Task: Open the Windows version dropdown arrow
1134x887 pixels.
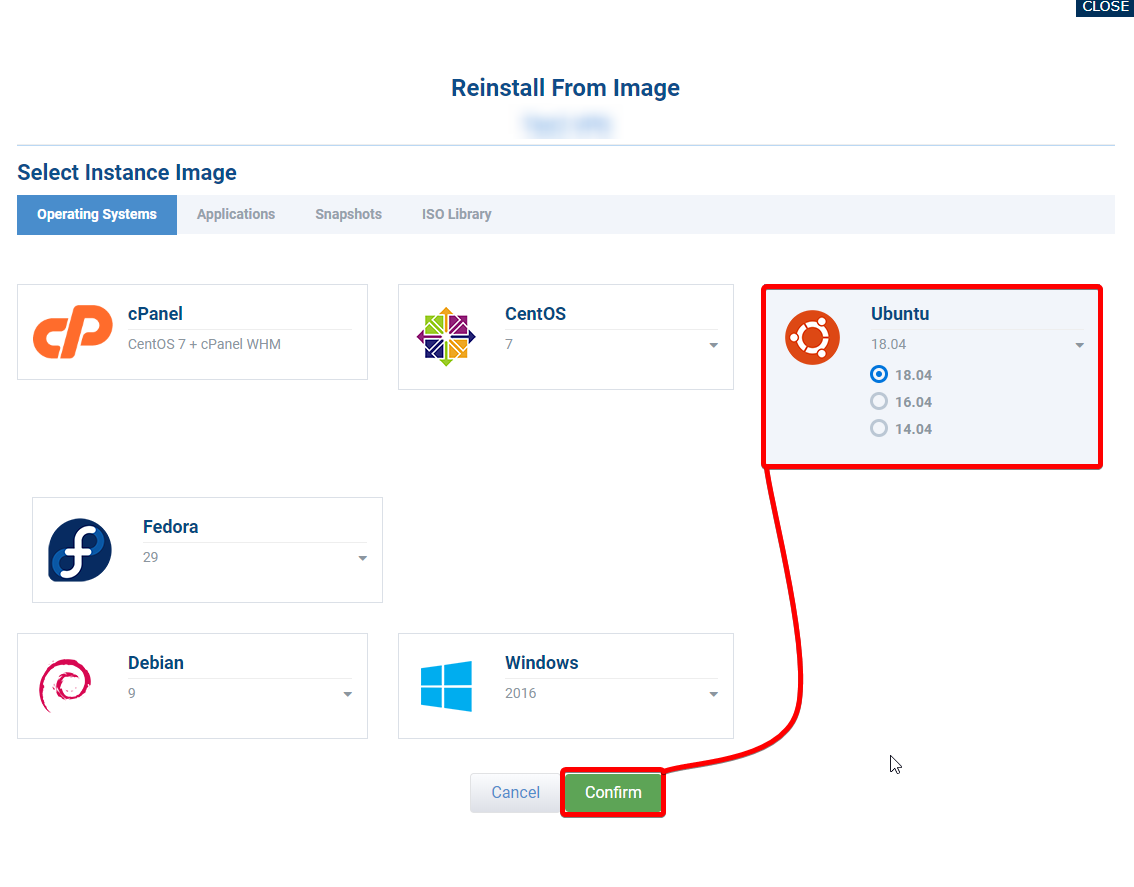Action: pyautogui.click(x=714, y=694)
